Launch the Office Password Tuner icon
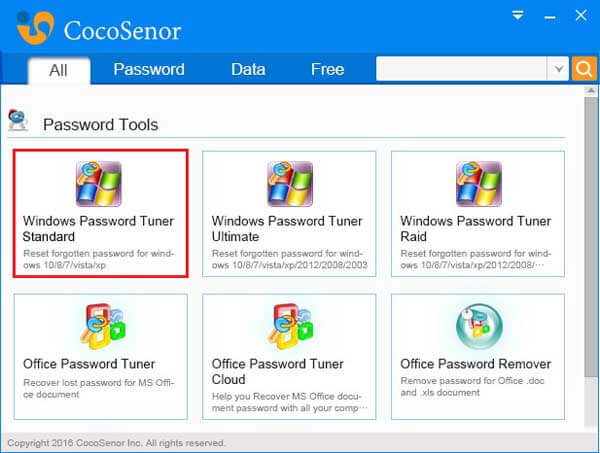 [x=103, y=326]
